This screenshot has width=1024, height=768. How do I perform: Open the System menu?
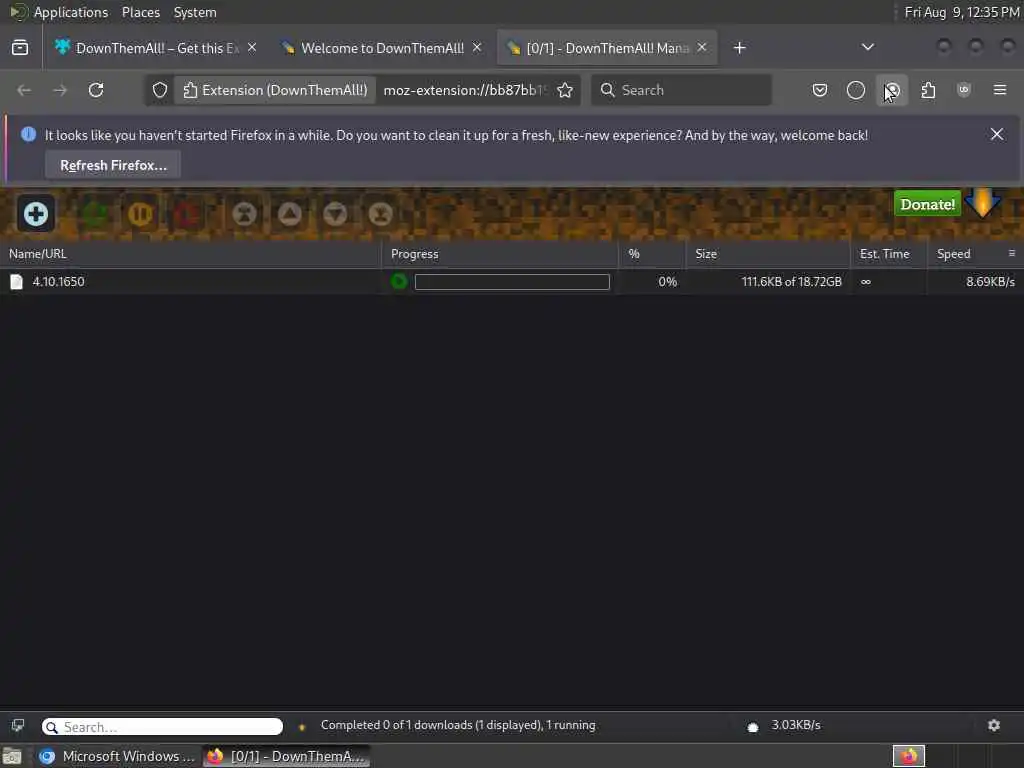tap(195, 12)
